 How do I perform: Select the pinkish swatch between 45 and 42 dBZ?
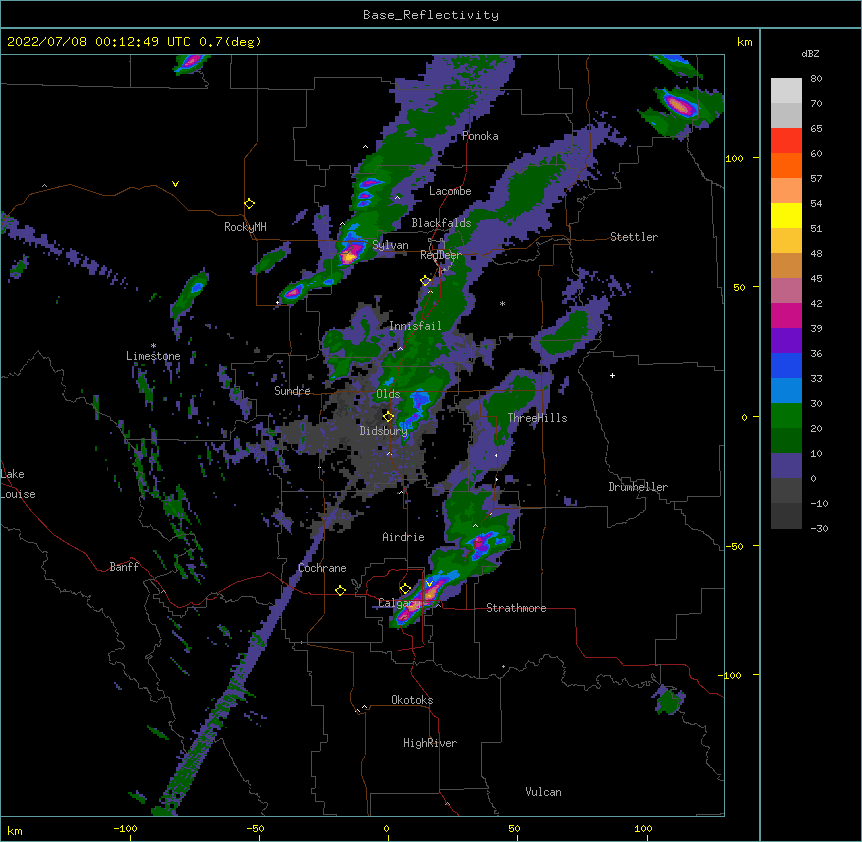[786, 290]
